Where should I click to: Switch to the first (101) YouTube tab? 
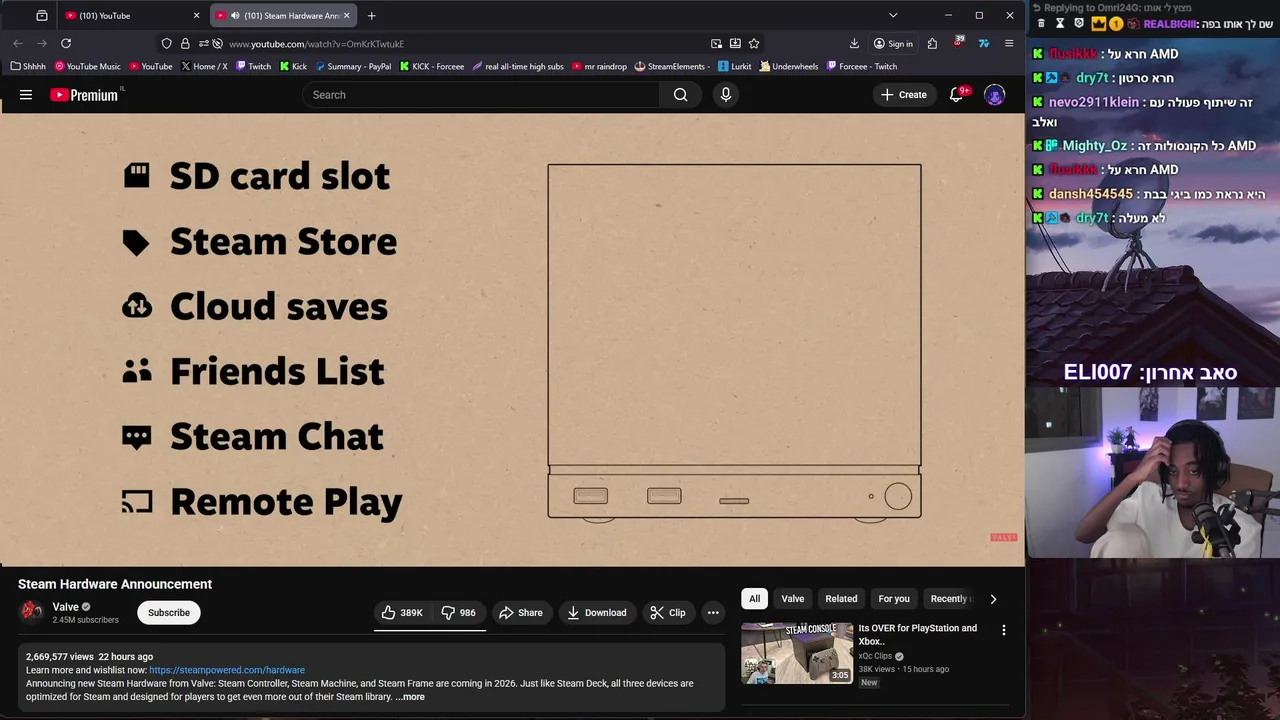point(132,15)
